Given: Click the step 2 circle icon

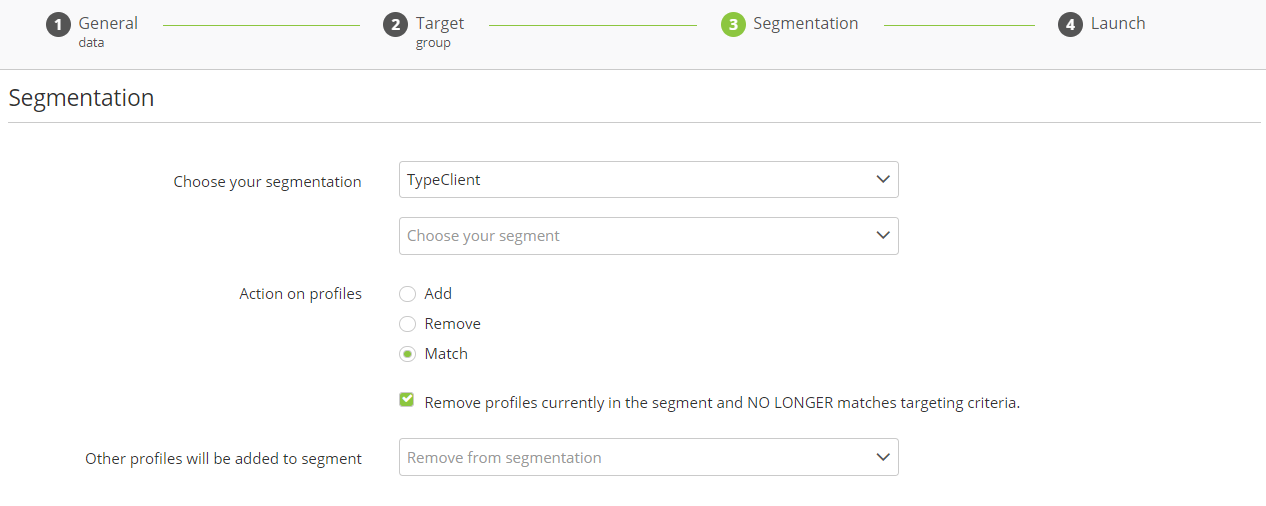Looking at the screenshot, I should tap(395, 24).
